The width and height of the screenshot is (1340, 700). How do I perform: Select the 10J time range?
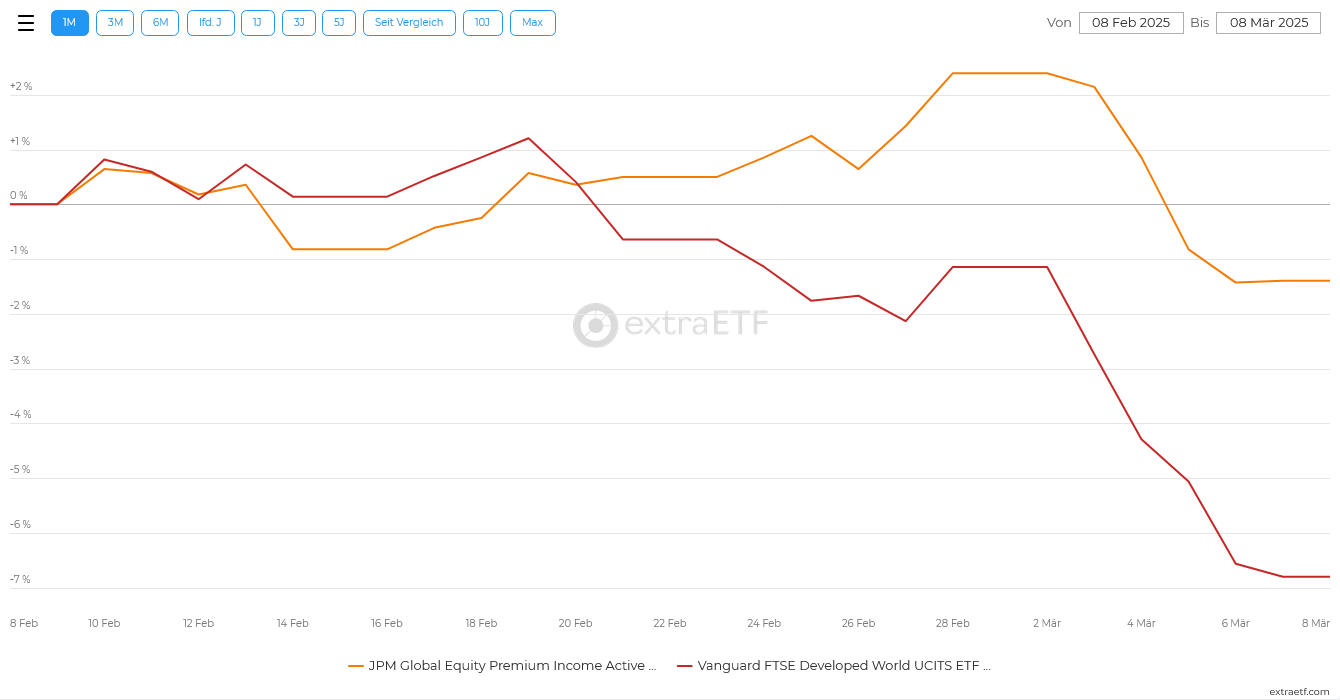click(482, 23)
